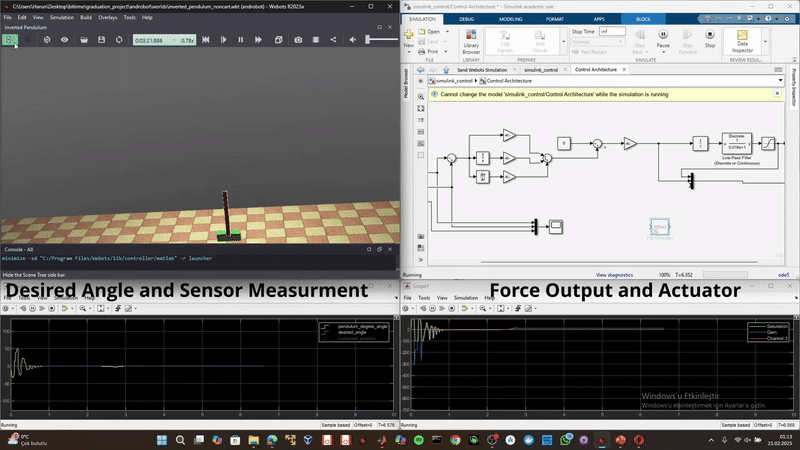
Task: Select the Low-Pass Filter block
Action: coord(736,143)
